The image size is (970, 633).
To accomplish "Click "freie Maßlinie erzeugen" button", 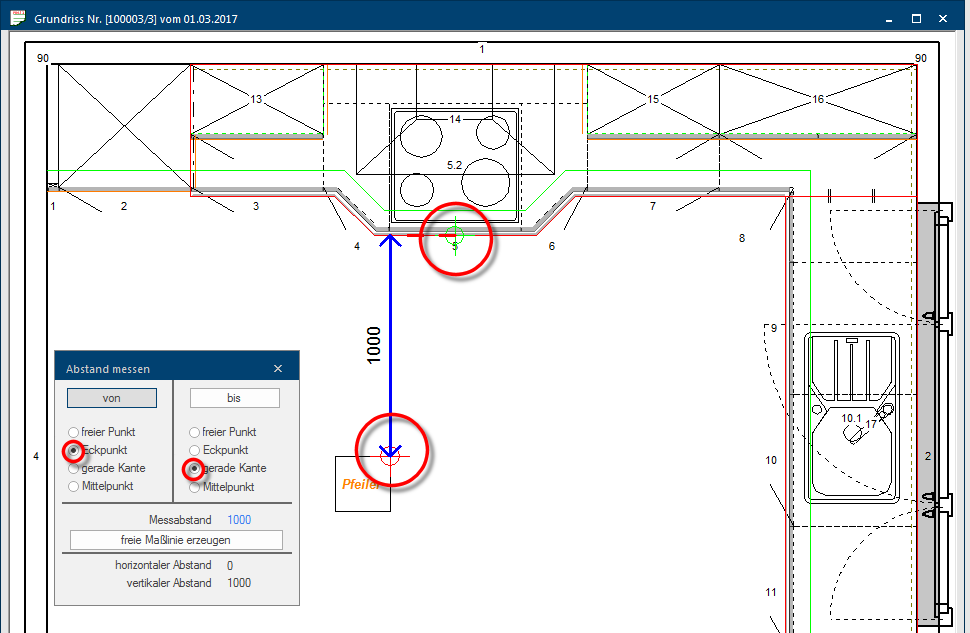I will point(176,540).
